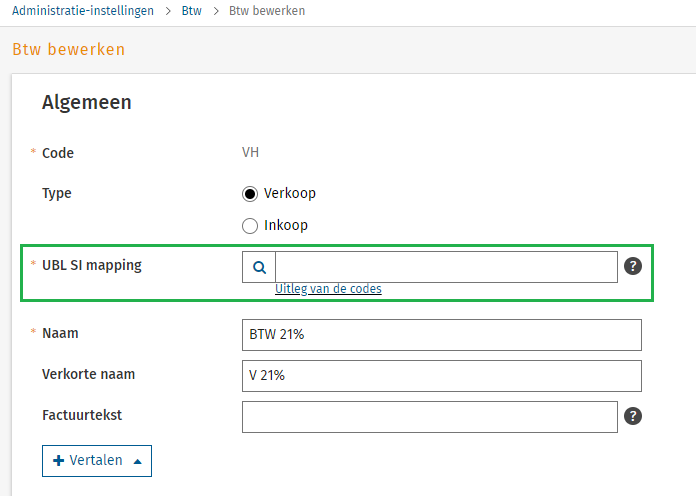Image resolution: width=696 pixels, height=496 pixels.
Task: Open the UBL SI mapping search lookup
Action: pos(259,267)
